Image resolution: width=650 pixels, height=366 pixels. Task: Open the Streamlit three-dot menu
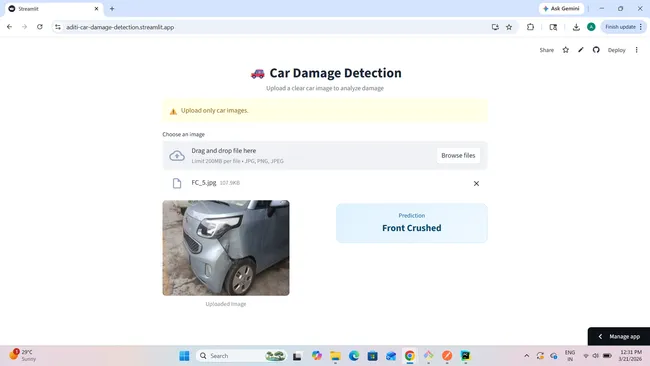coord(636,50)
